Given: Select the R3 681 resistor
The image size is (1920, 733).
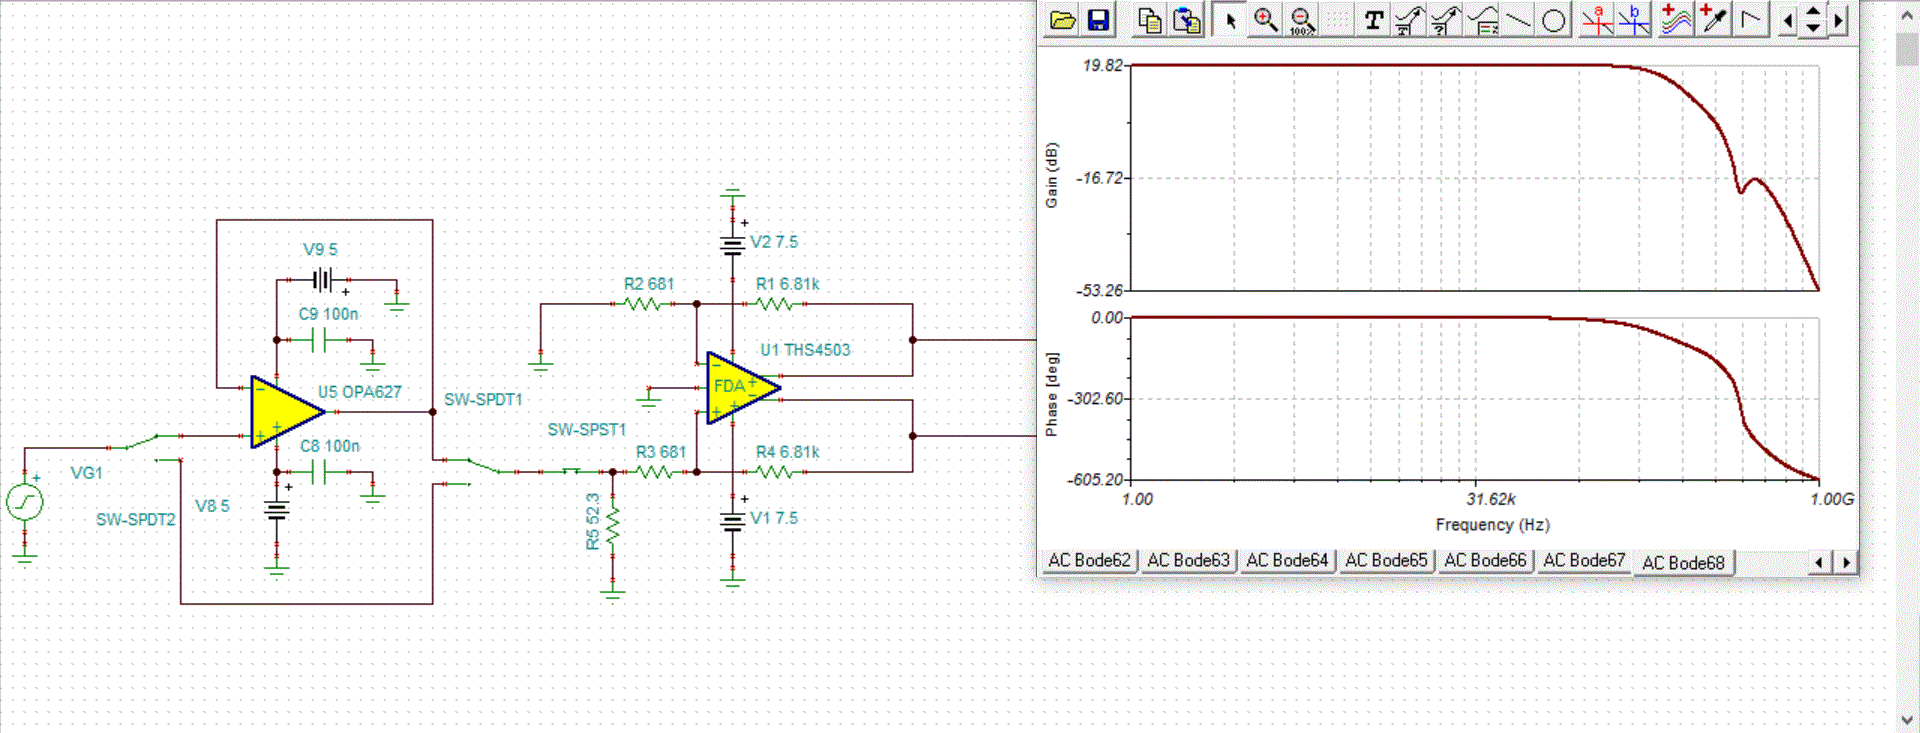Looking at the screenshot, I should coord(656,471).
